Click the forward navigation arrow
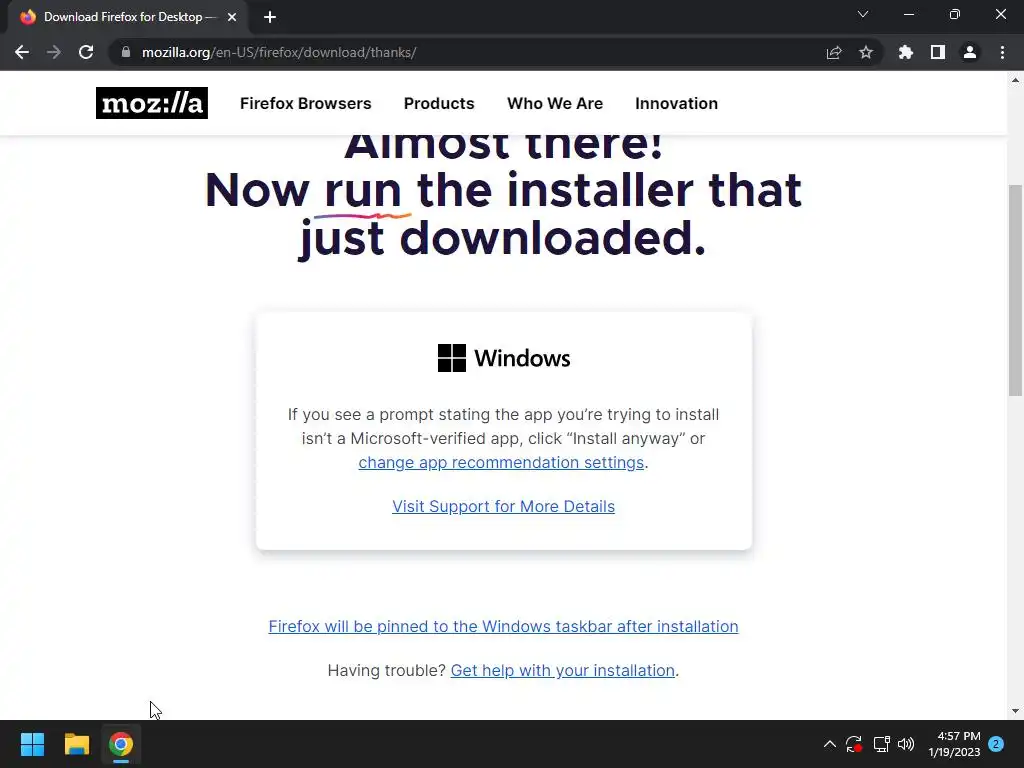1024x768 pixels. click(54, 52)
